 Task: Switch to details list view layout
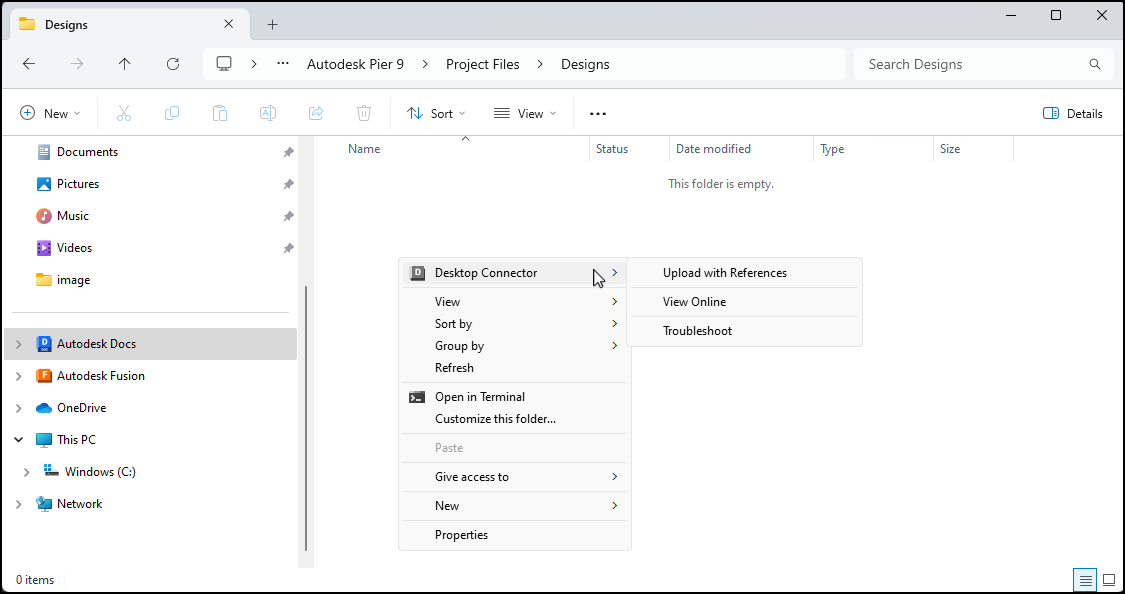coord(1084,580)
